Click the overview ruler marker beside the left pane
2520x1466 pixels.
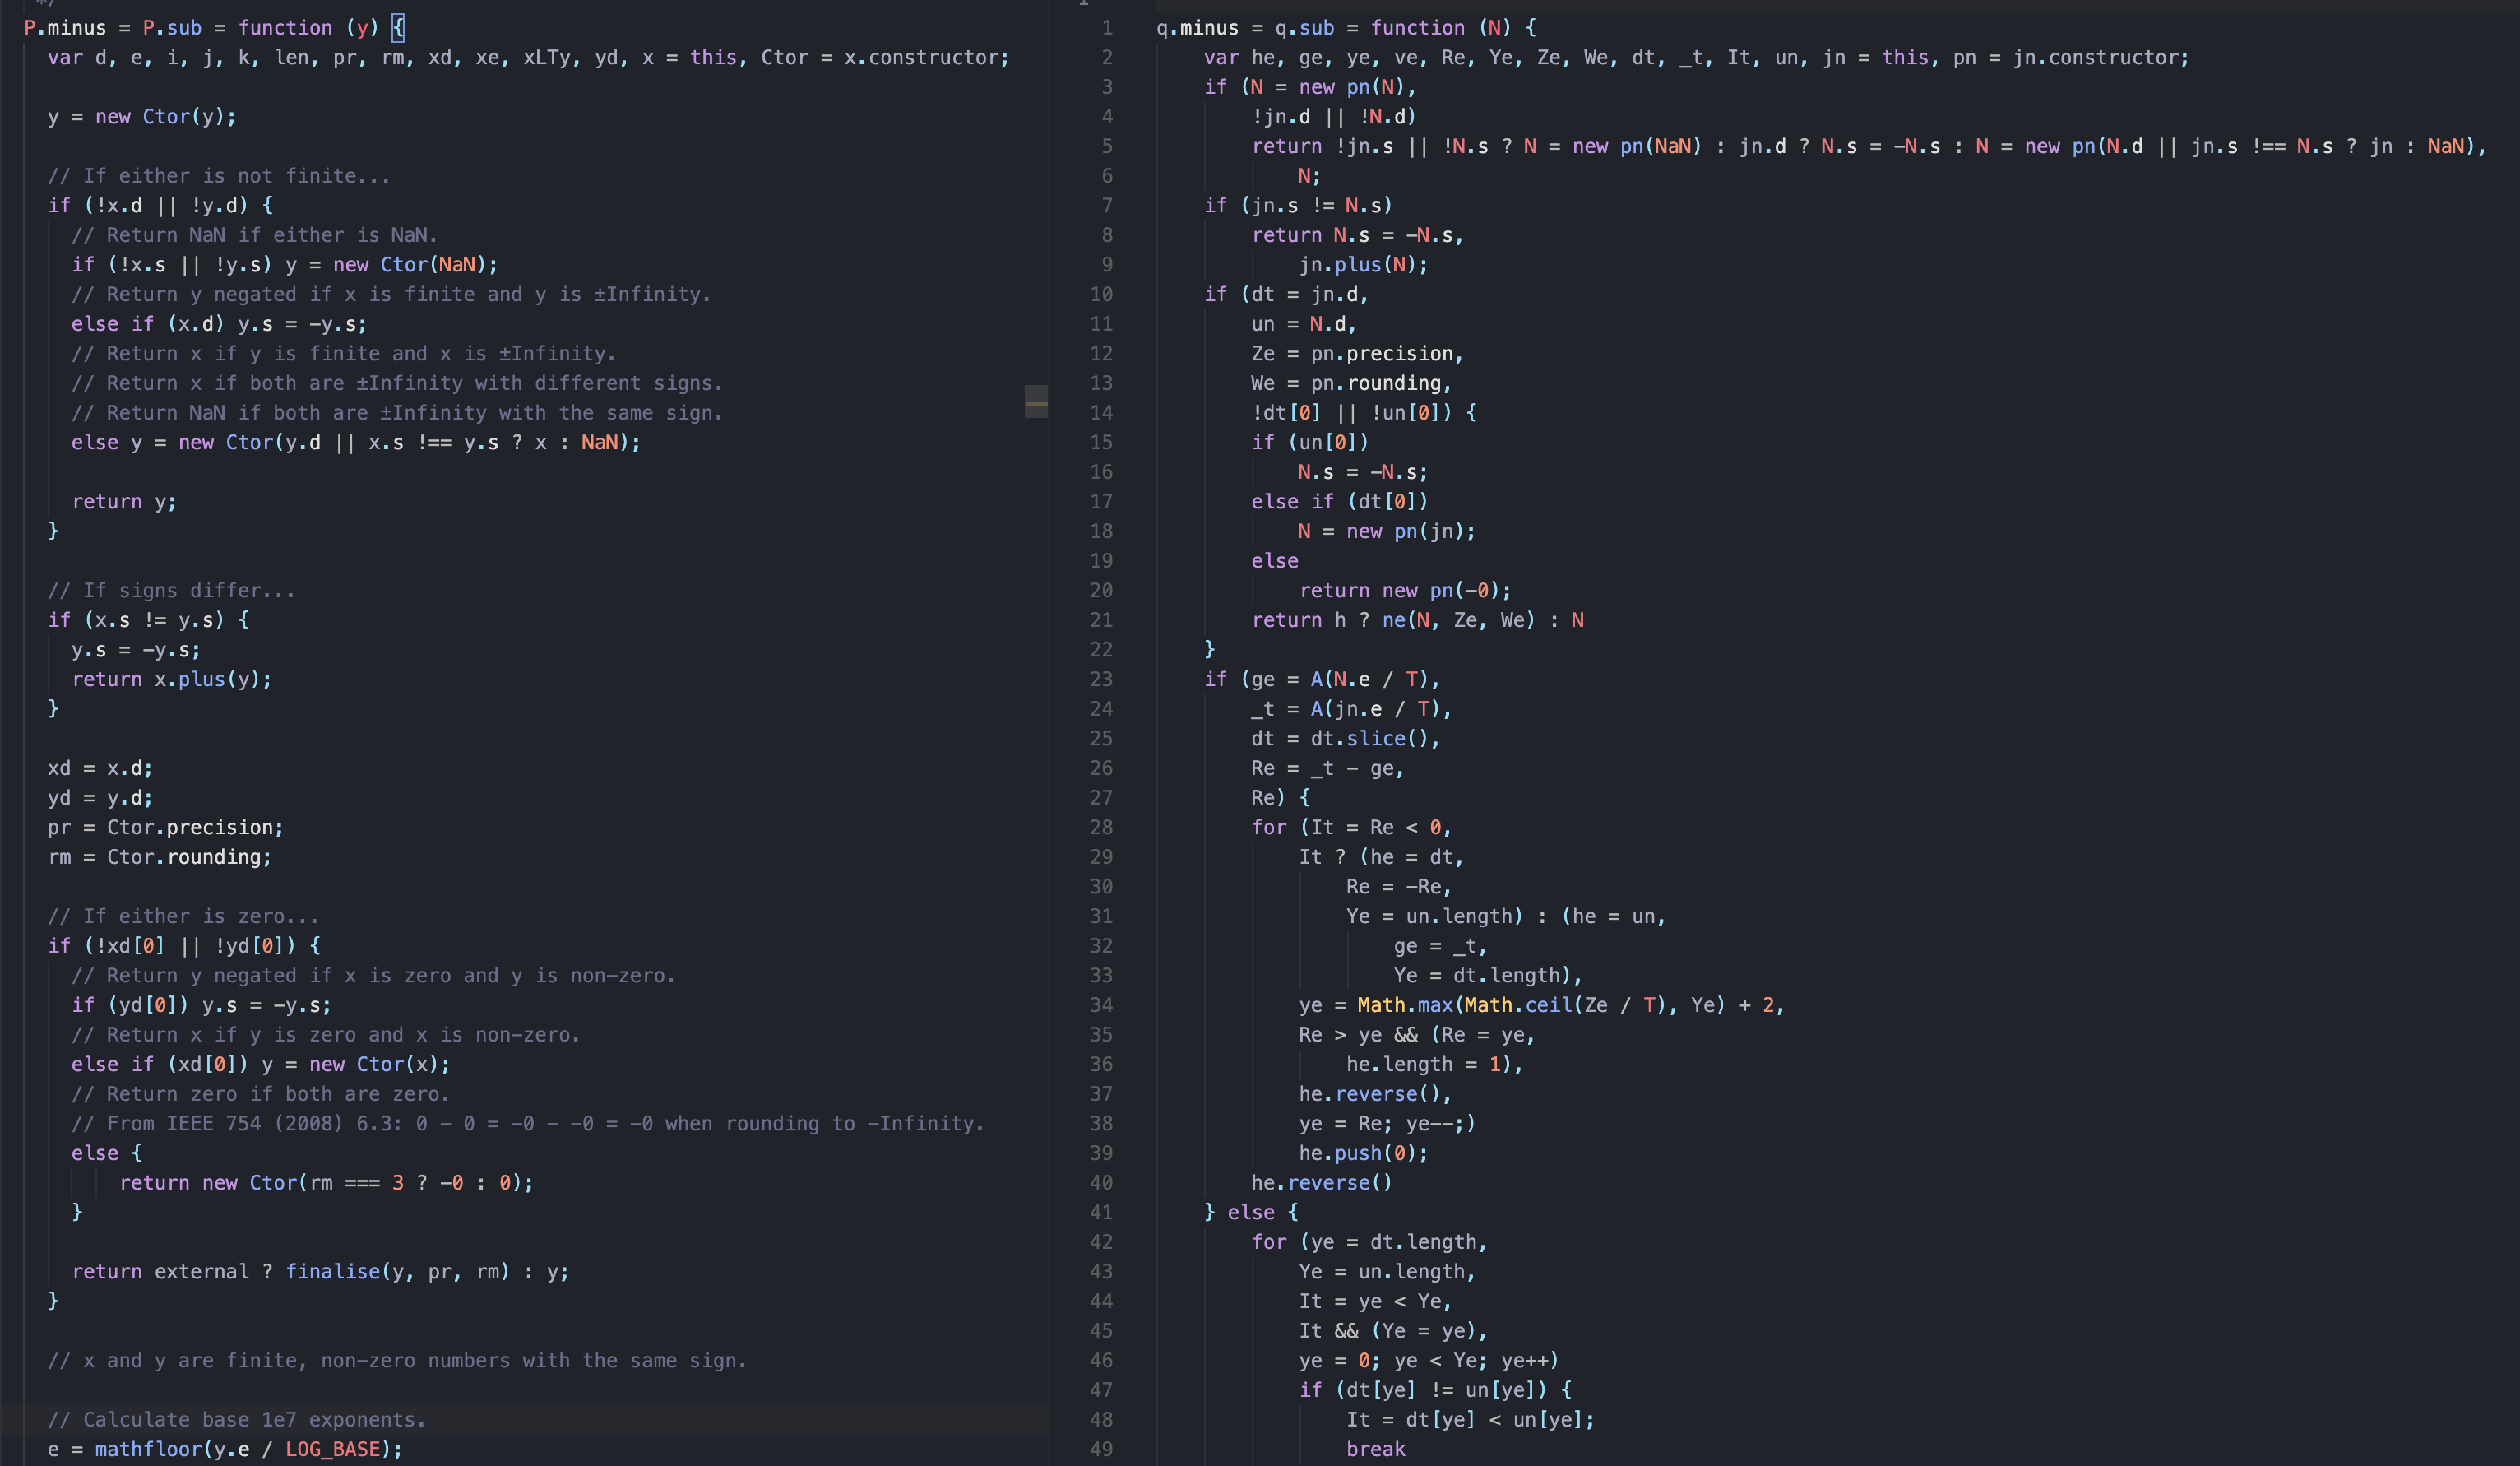coord(1036,403)
